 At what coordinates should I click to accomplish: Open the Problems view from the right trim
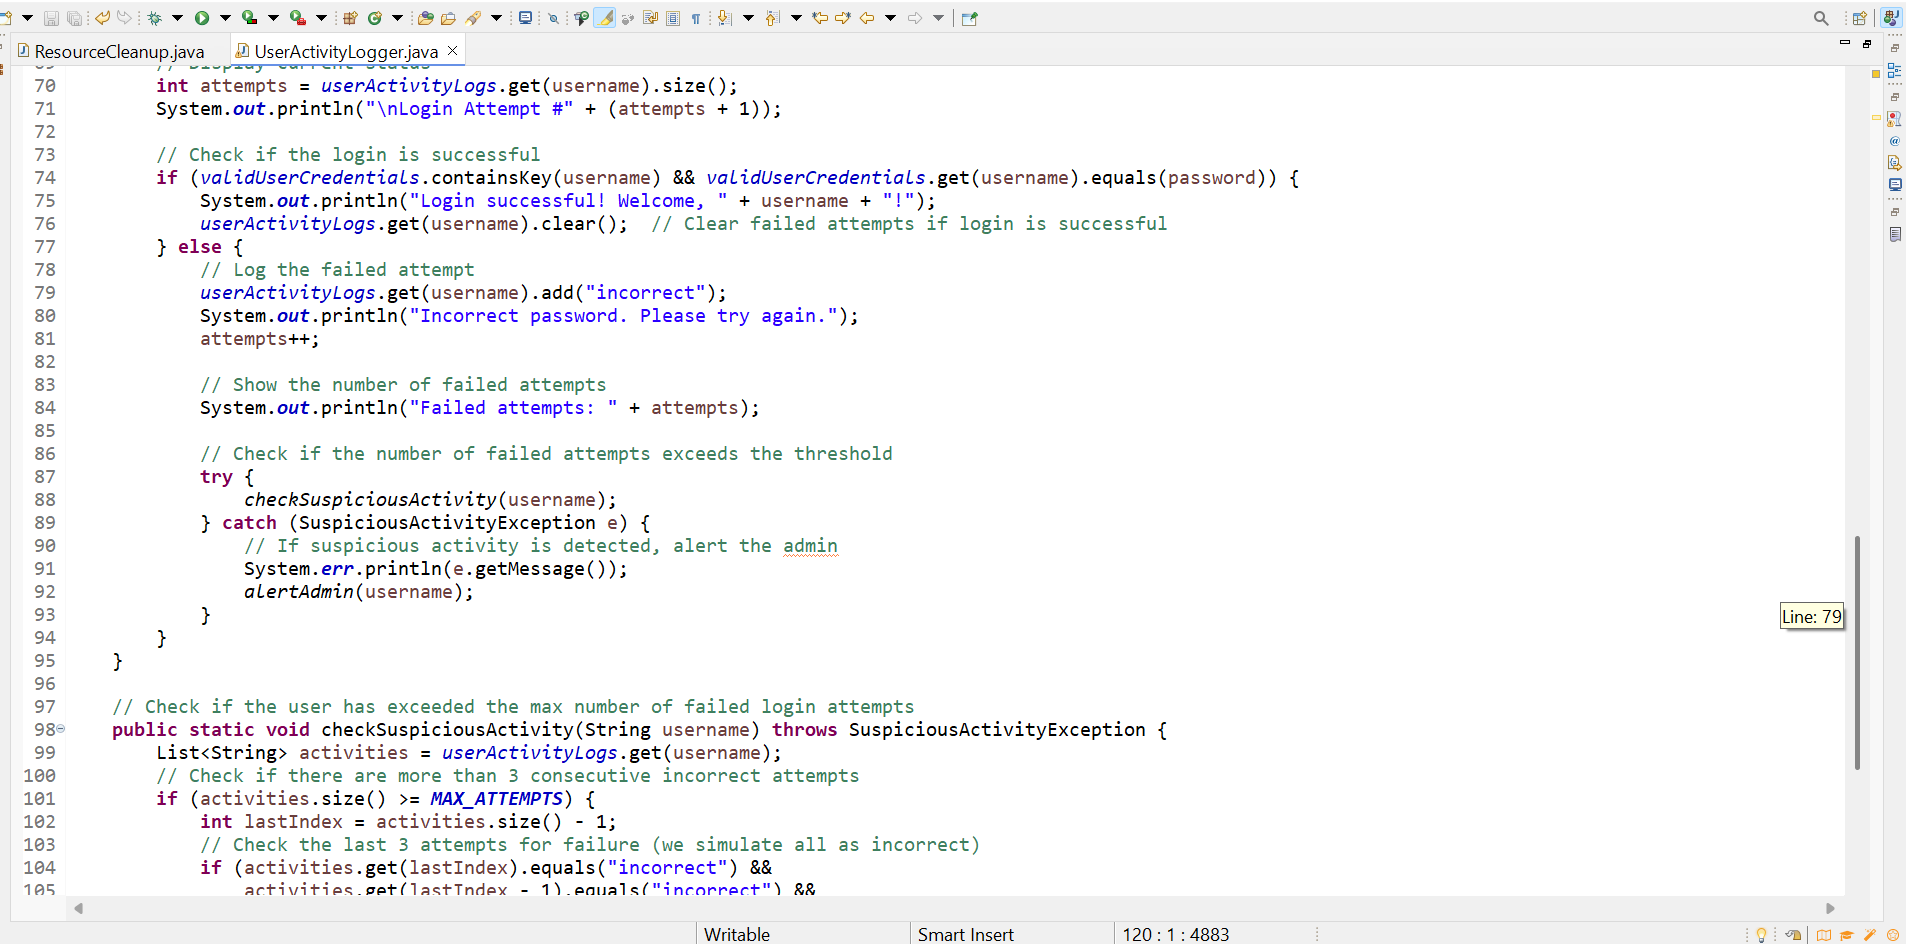(x=1894, y=119)
